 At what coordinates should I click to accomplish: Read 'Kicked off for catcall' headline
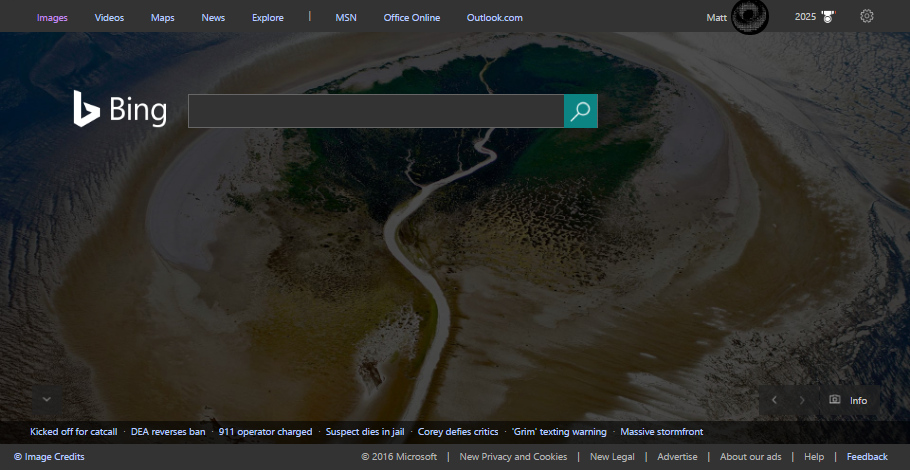(x=74, y=432)
